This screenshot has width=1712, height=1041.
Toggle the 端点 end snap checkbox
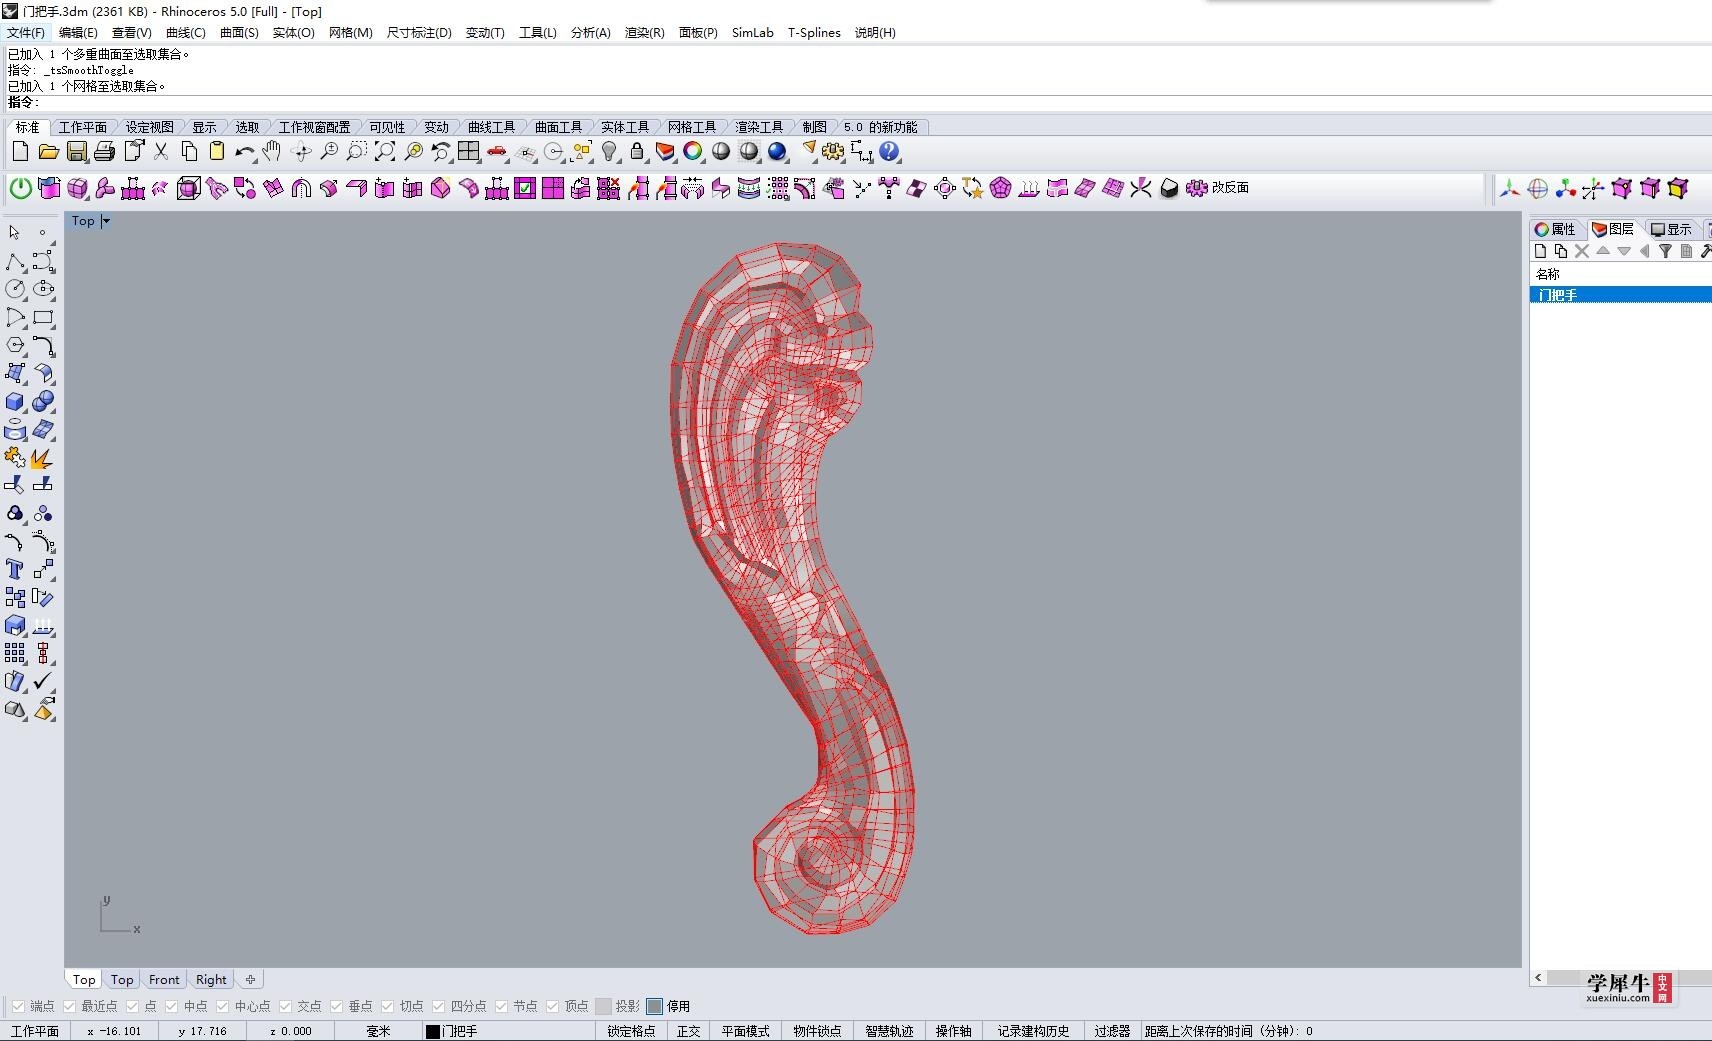click(x=18, y=1006)
